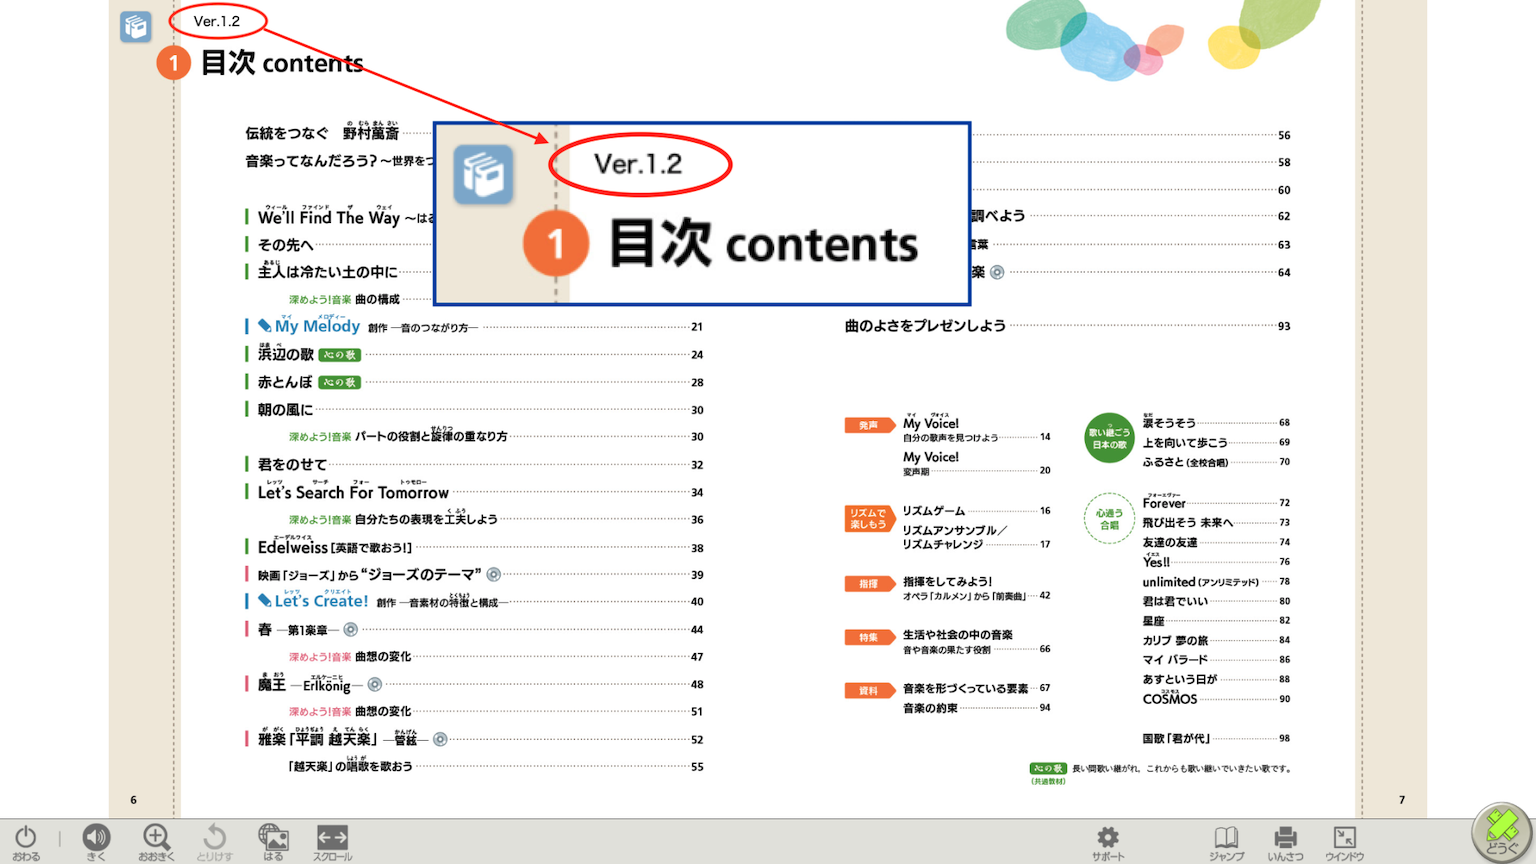Zoom in using the おおきく magnifier

coord(156,840)
